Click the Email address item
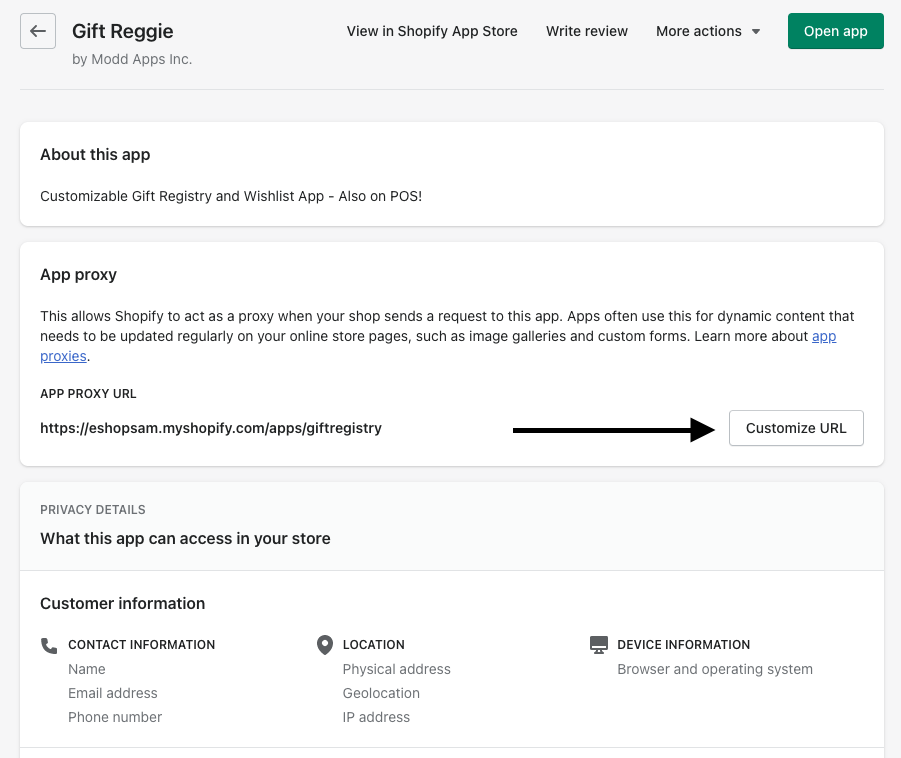The image size is (901, 758). pyautogui.click(x=113, y=693)
